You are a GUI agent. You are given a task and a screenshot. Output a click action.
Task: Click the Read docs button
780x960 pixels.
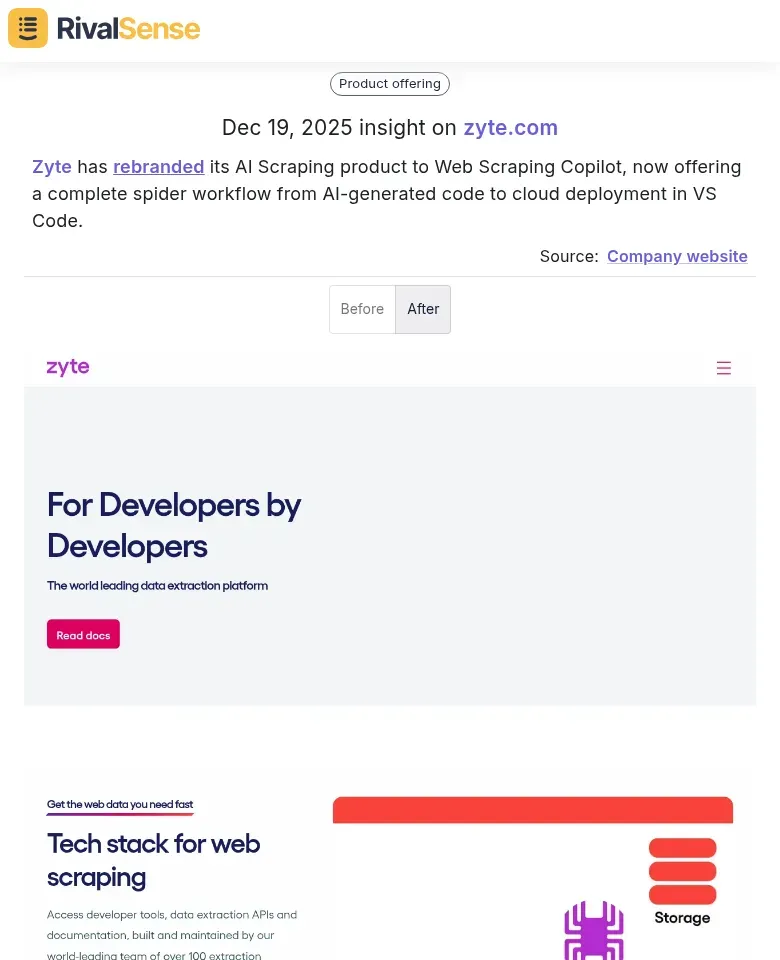click(x=83, y=634)
